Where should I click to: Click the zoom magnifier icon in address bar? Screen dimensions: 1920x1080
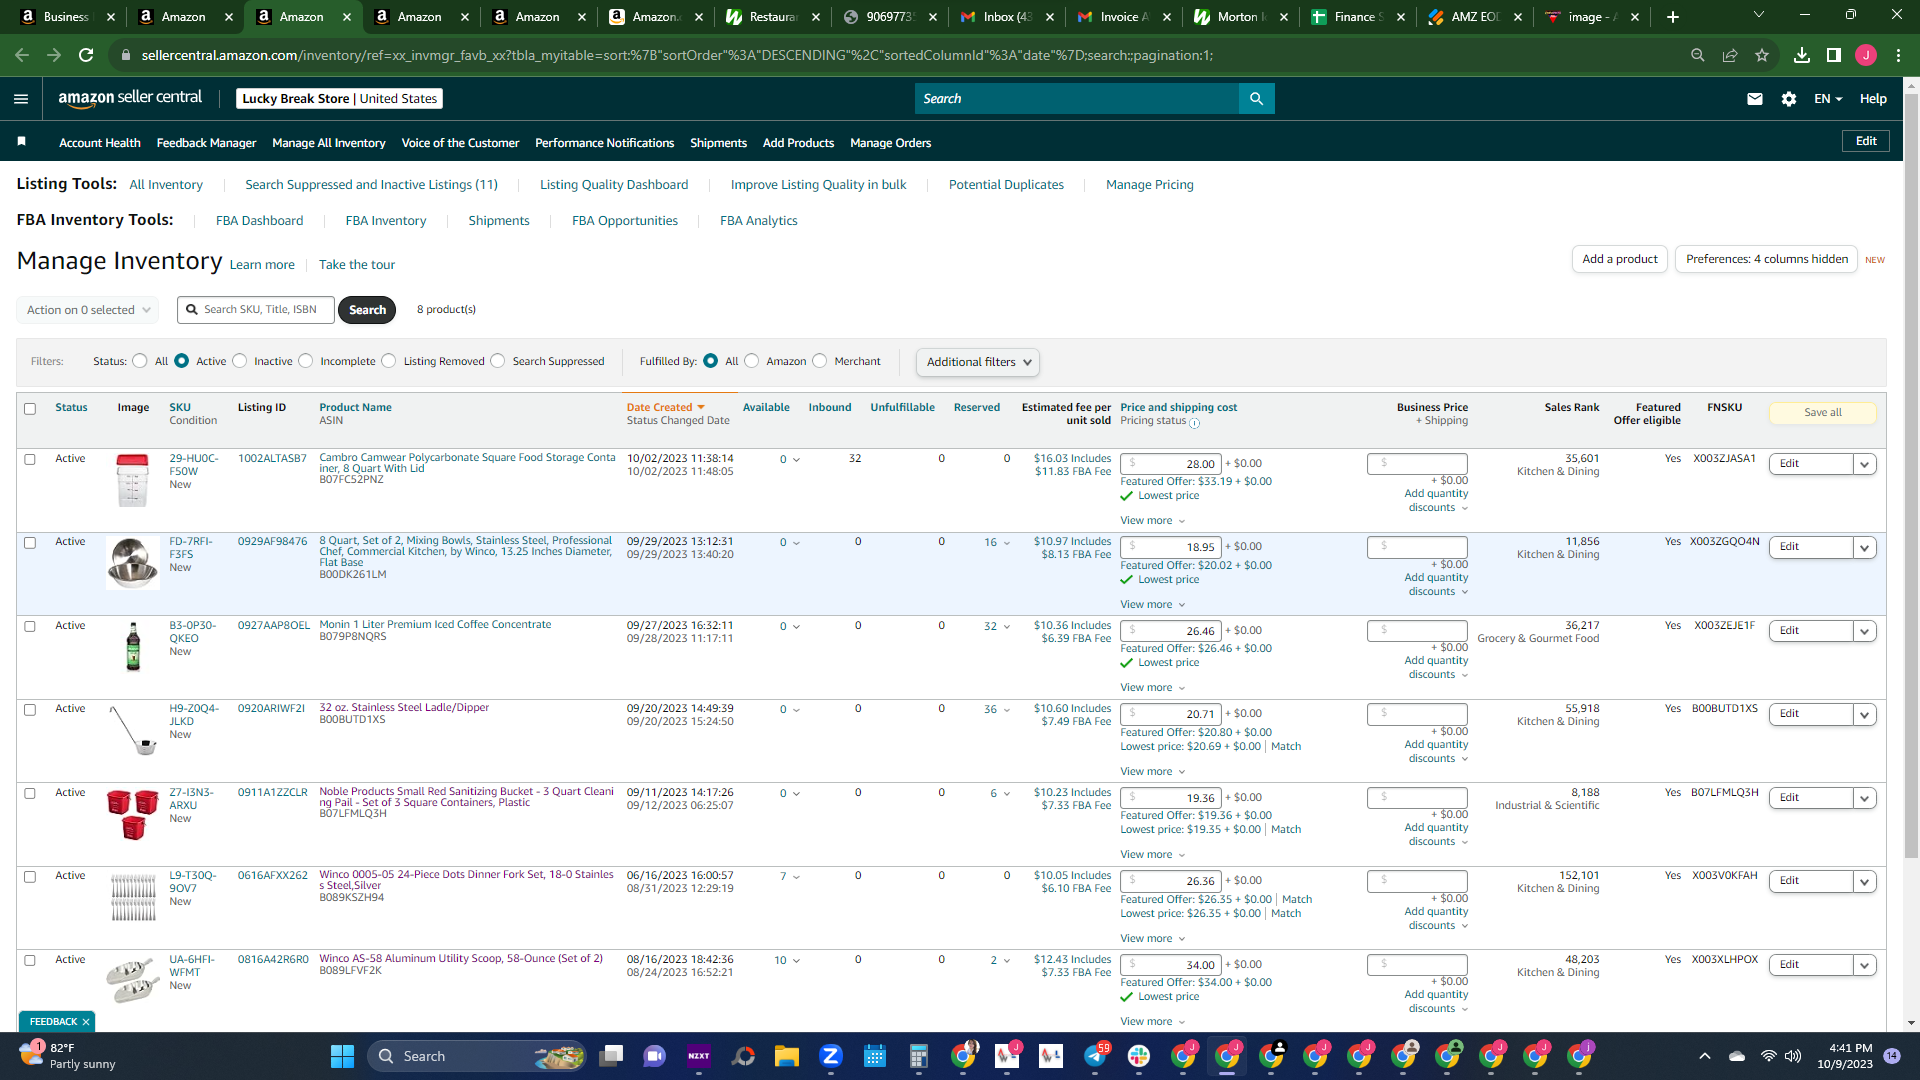[x=1697, y=55]
